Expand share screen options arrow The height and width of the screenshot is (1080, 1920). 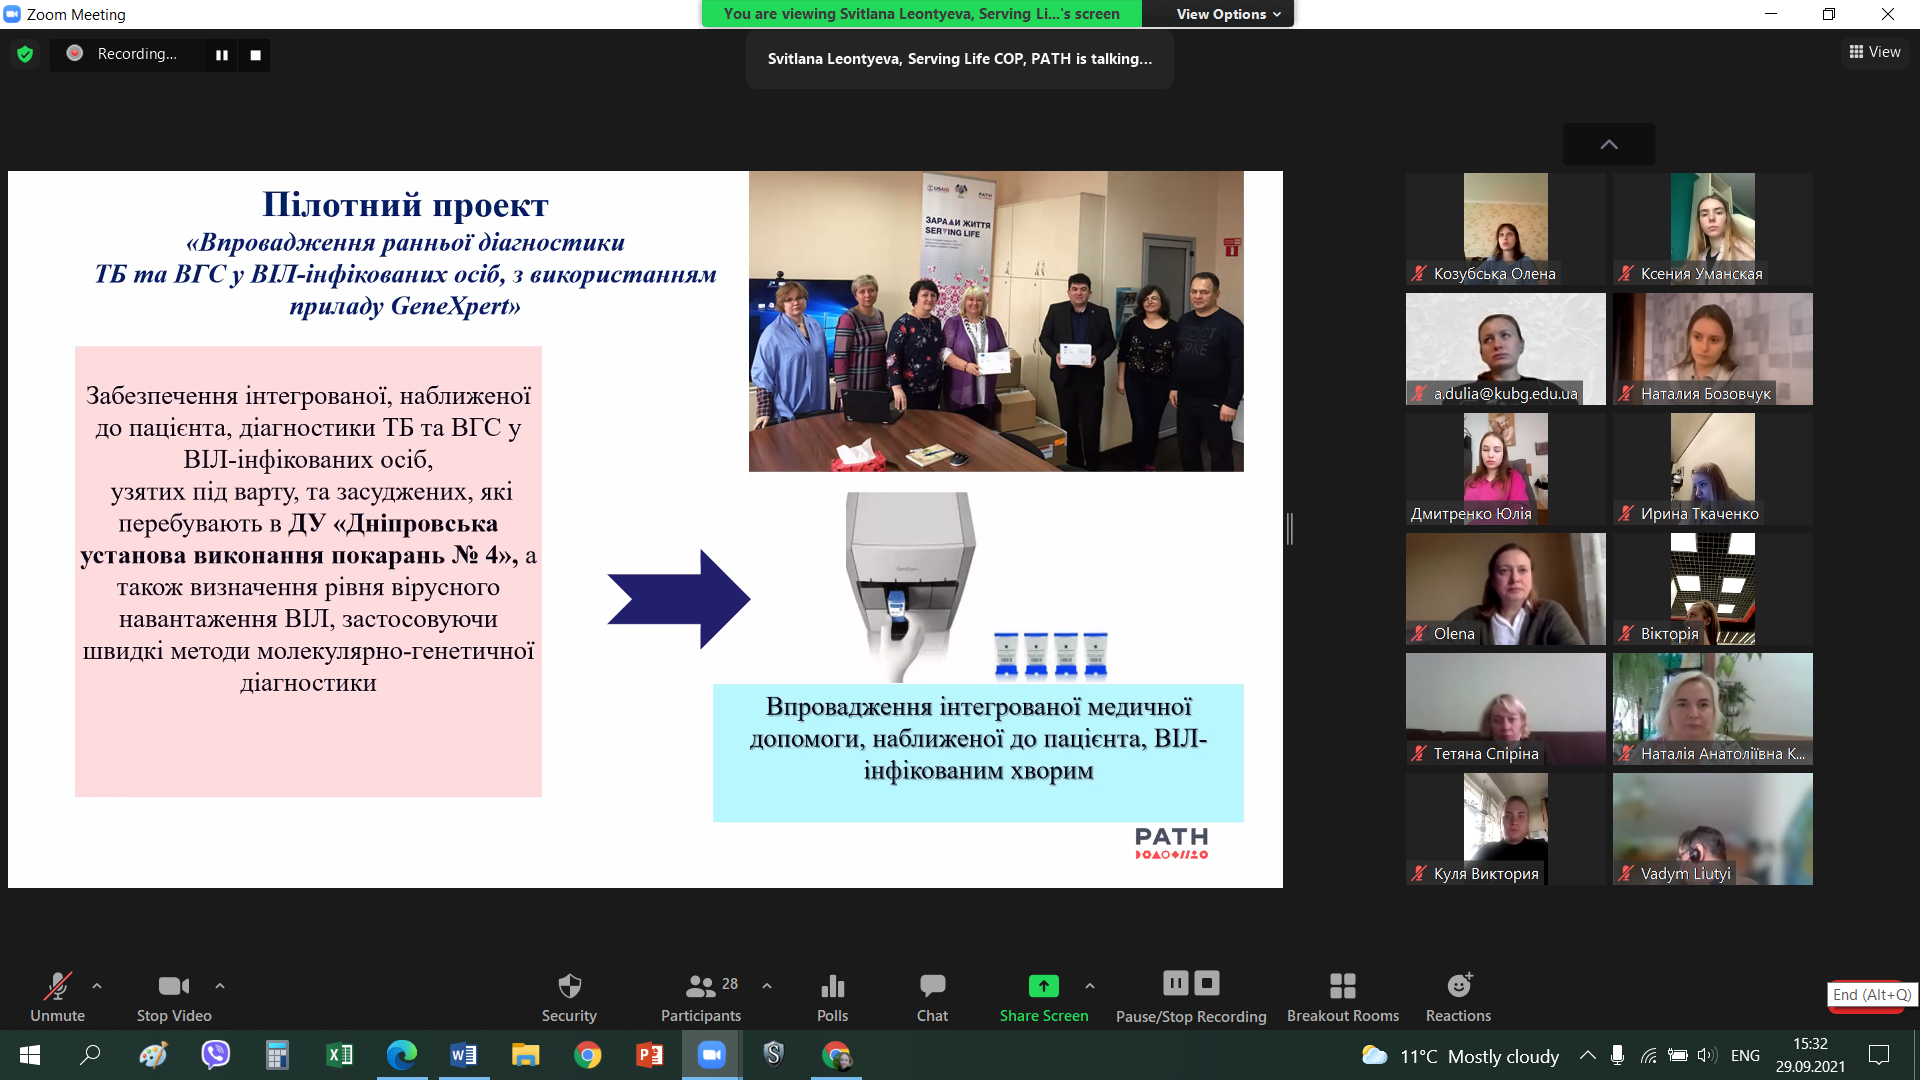click(1090, 986)
